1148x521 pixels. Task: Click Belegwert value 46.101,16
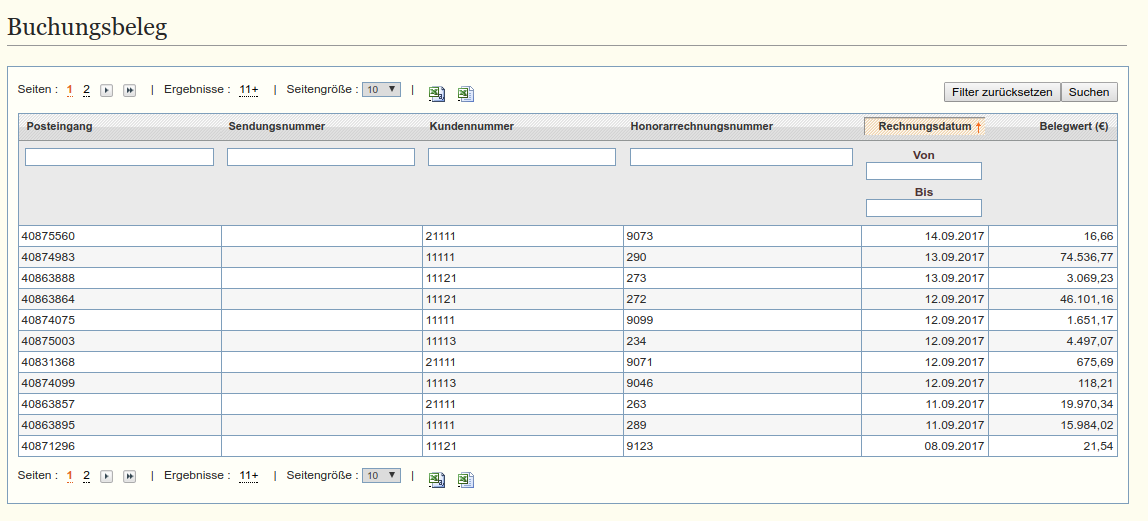coord(1086,299)
